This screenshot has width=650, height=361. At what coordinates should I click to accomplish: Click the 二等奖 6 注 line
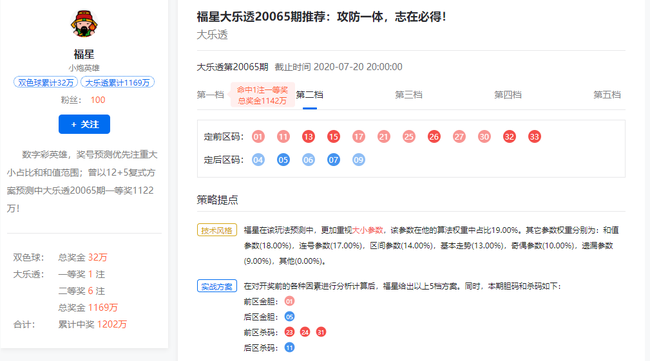click(x=82, y=291)
